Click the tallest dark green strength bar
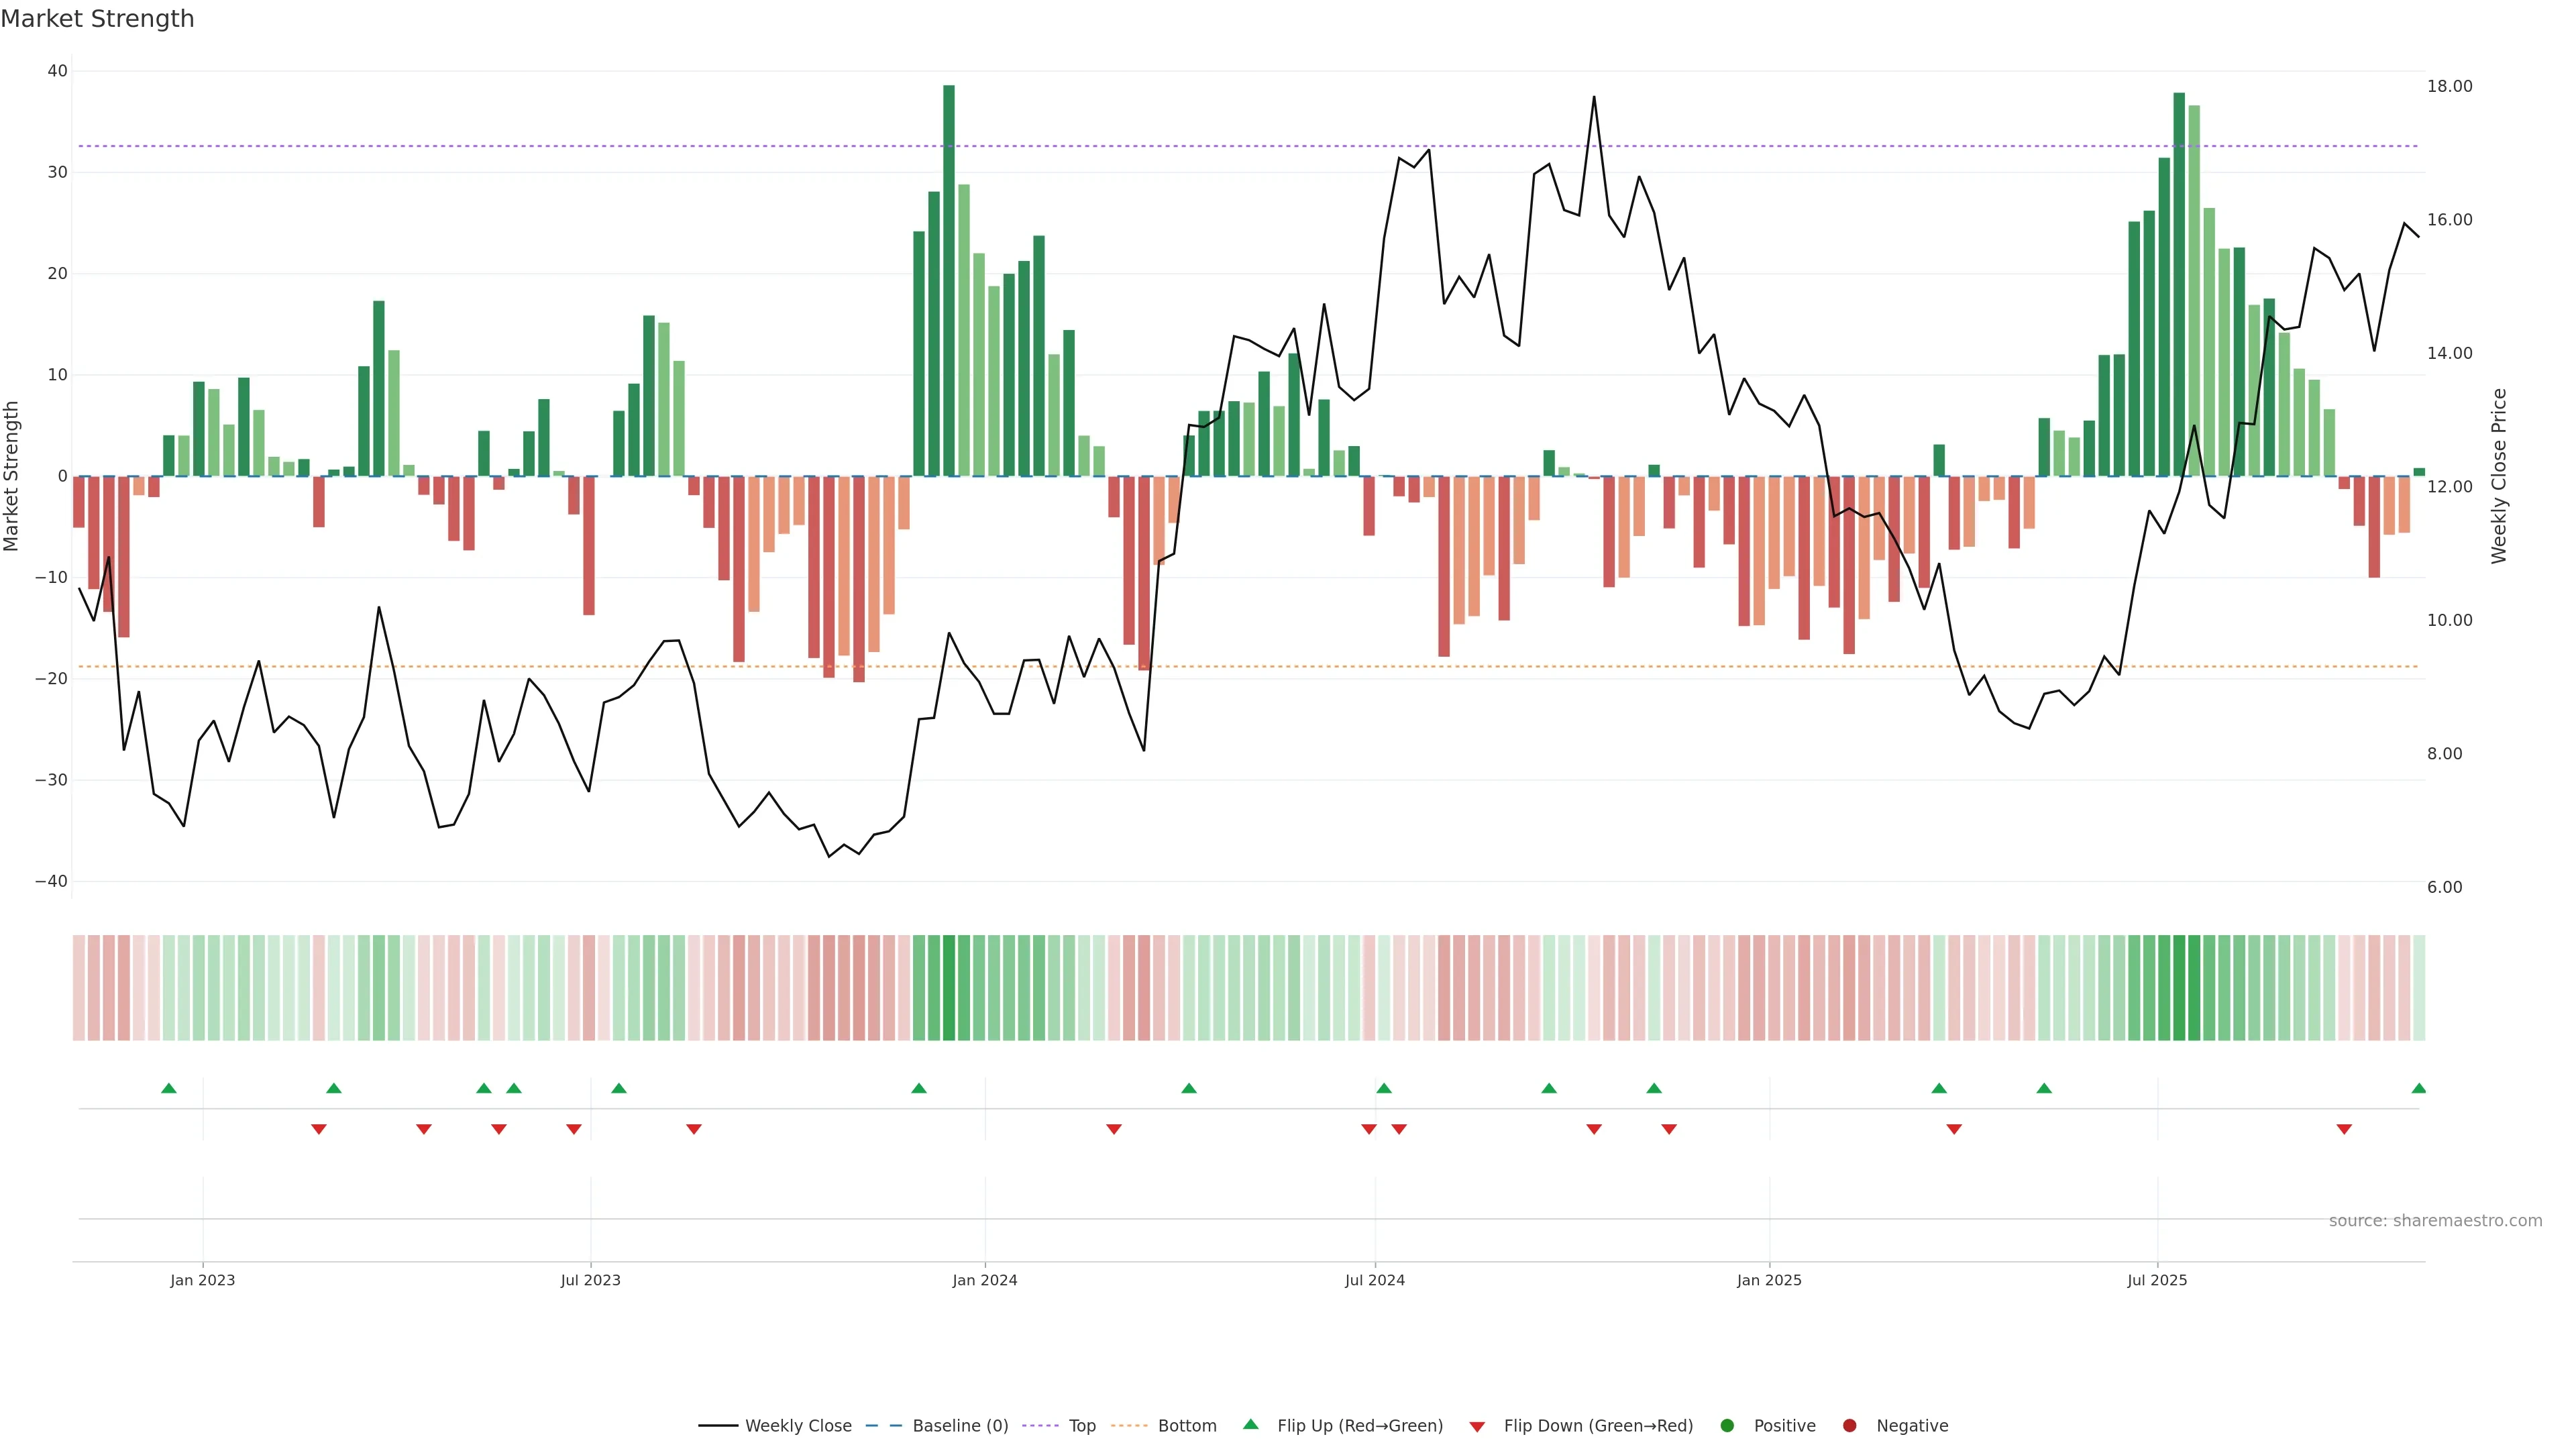The height and width of the screenshot is (1449, 2576). coord(949,280)
